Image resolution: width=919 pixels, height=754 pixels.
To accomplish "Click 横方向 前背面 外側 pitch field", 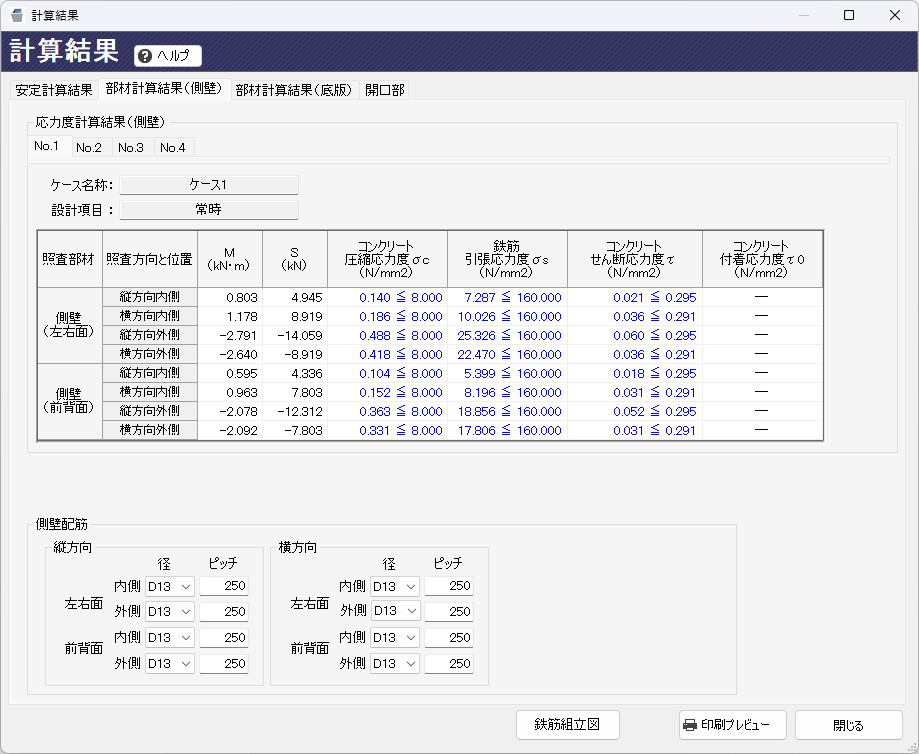I will pyautogui.click(x=449, y=663).
